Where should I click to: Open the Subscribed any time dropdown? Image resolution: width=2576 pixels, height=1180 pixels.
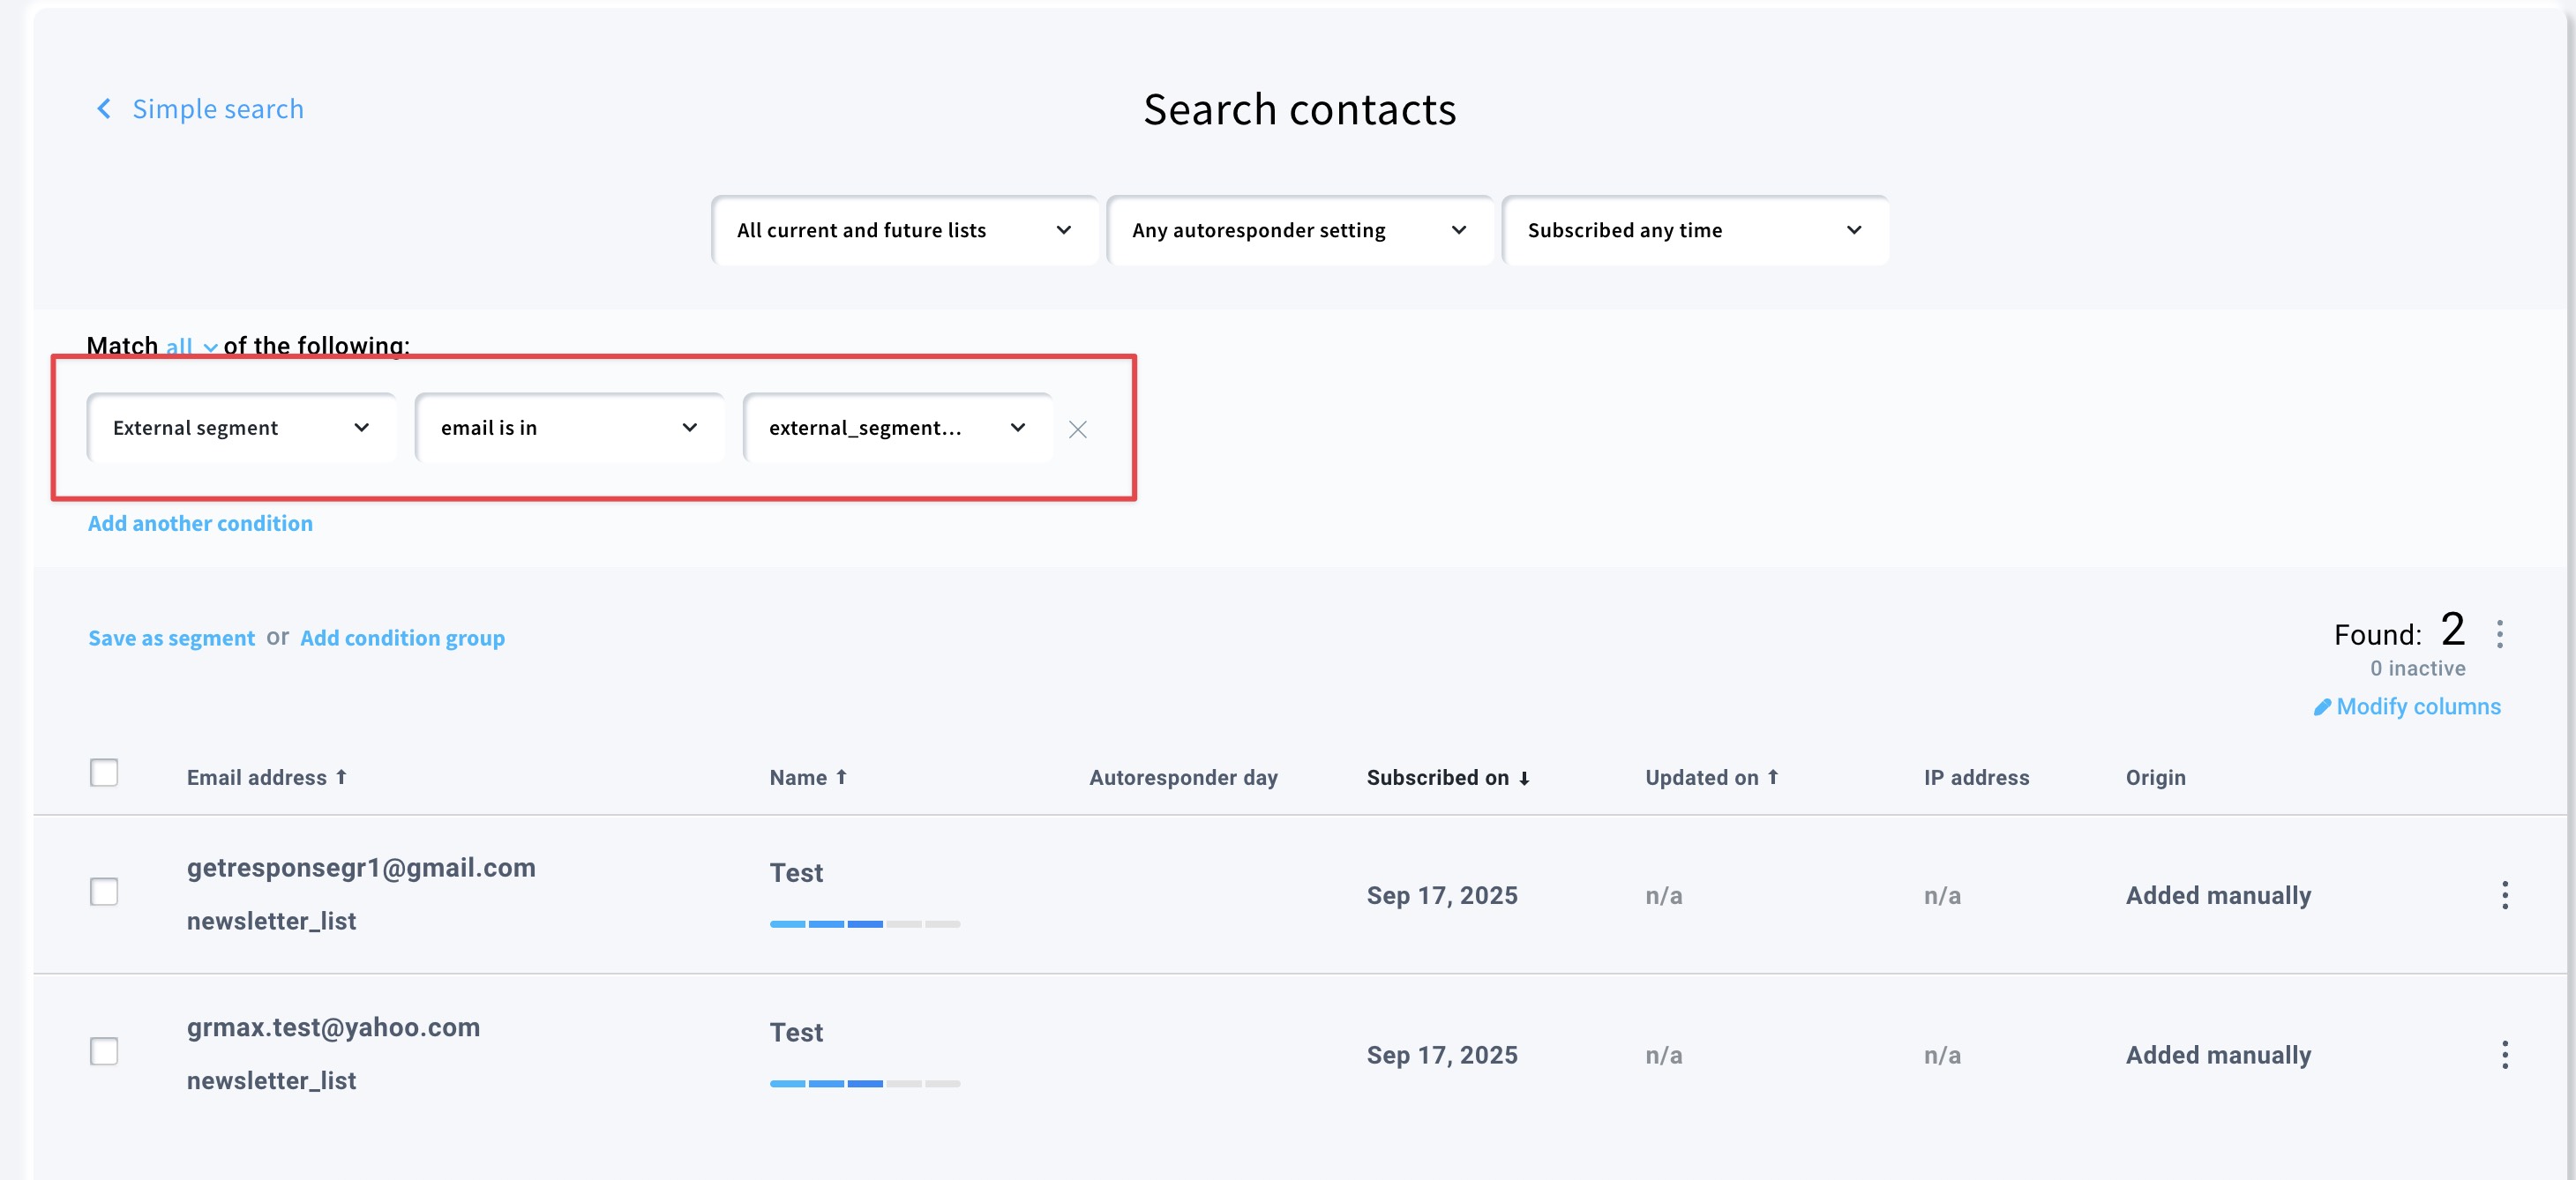pos(1694,231)
